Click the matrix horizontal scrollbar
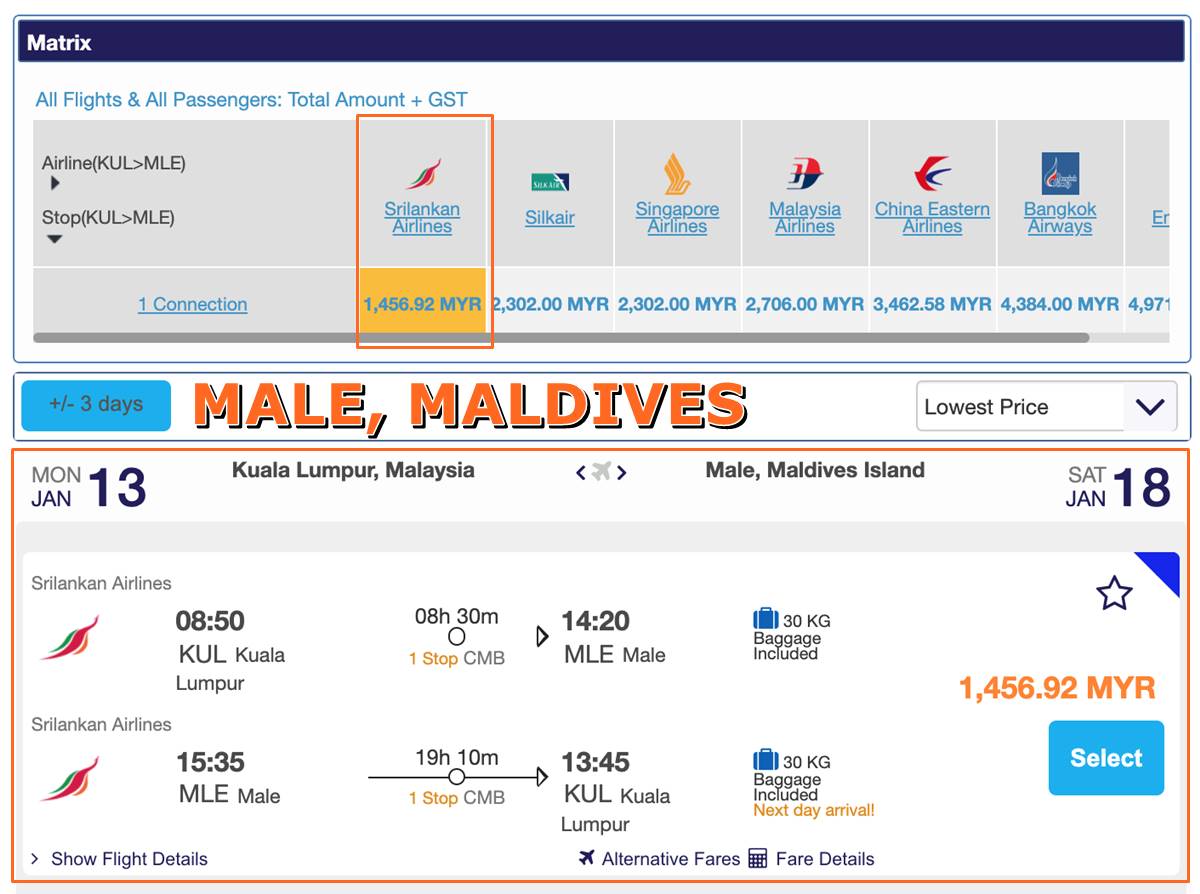This screenshot has width=1200, height=894. click(561, 338)
